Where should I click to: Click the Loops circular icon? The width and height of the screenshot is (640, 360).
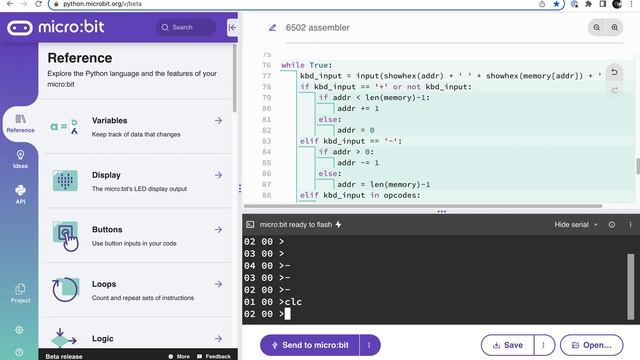(x=65, y=289)
